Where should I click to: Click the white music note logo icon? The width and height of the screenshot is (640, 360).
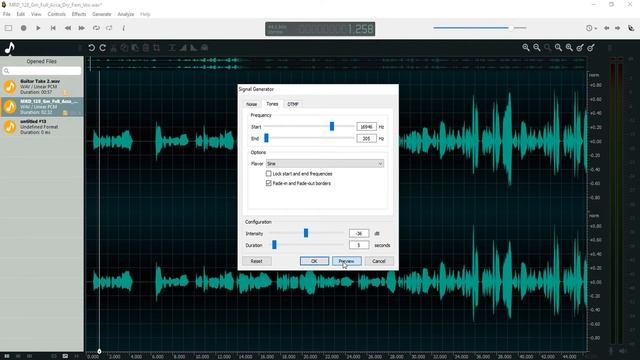(10, 48)
